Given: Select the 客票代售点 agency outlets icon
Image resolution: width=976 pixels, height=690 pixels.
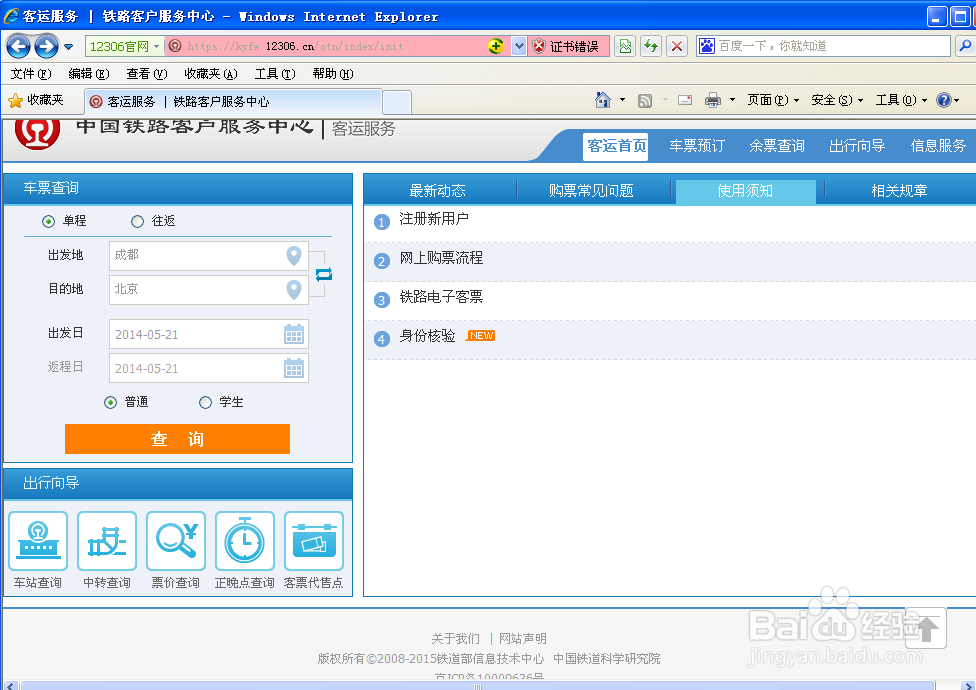Looking at the screenshot, I should click(x=314, y=540).
